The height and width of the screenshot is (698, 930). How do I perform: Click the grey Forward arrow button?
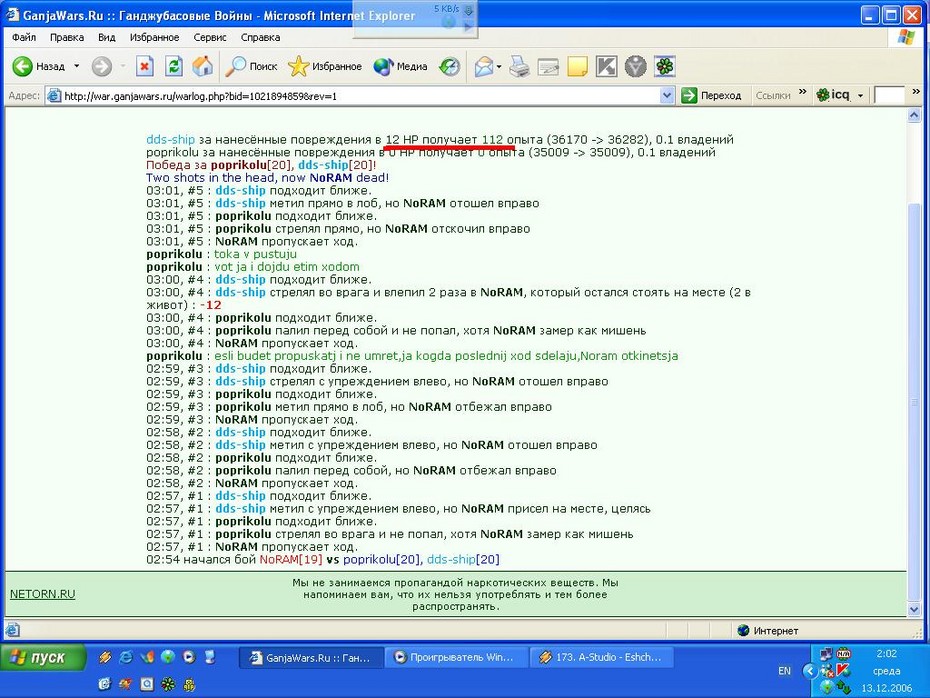tap(101, 66)
